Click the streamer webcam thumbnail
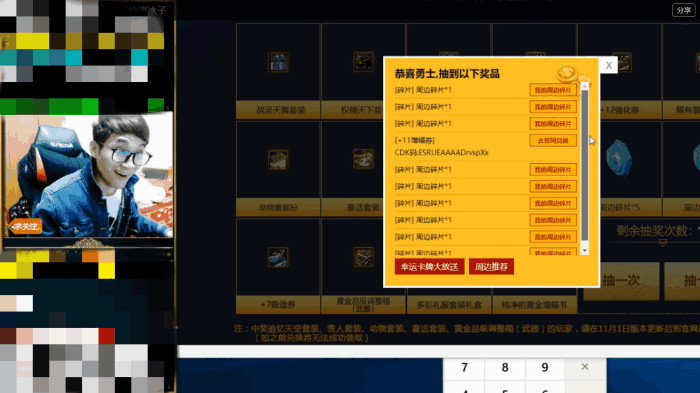Image resolution: width=700 pixels, height=393 pixels. [88, 175]
